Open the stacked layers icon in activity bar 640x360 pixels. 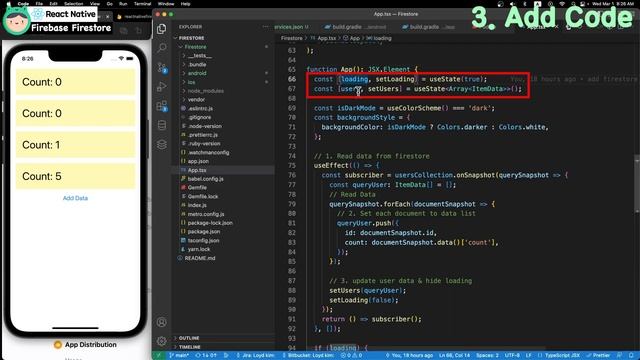(x=162, y=144)
